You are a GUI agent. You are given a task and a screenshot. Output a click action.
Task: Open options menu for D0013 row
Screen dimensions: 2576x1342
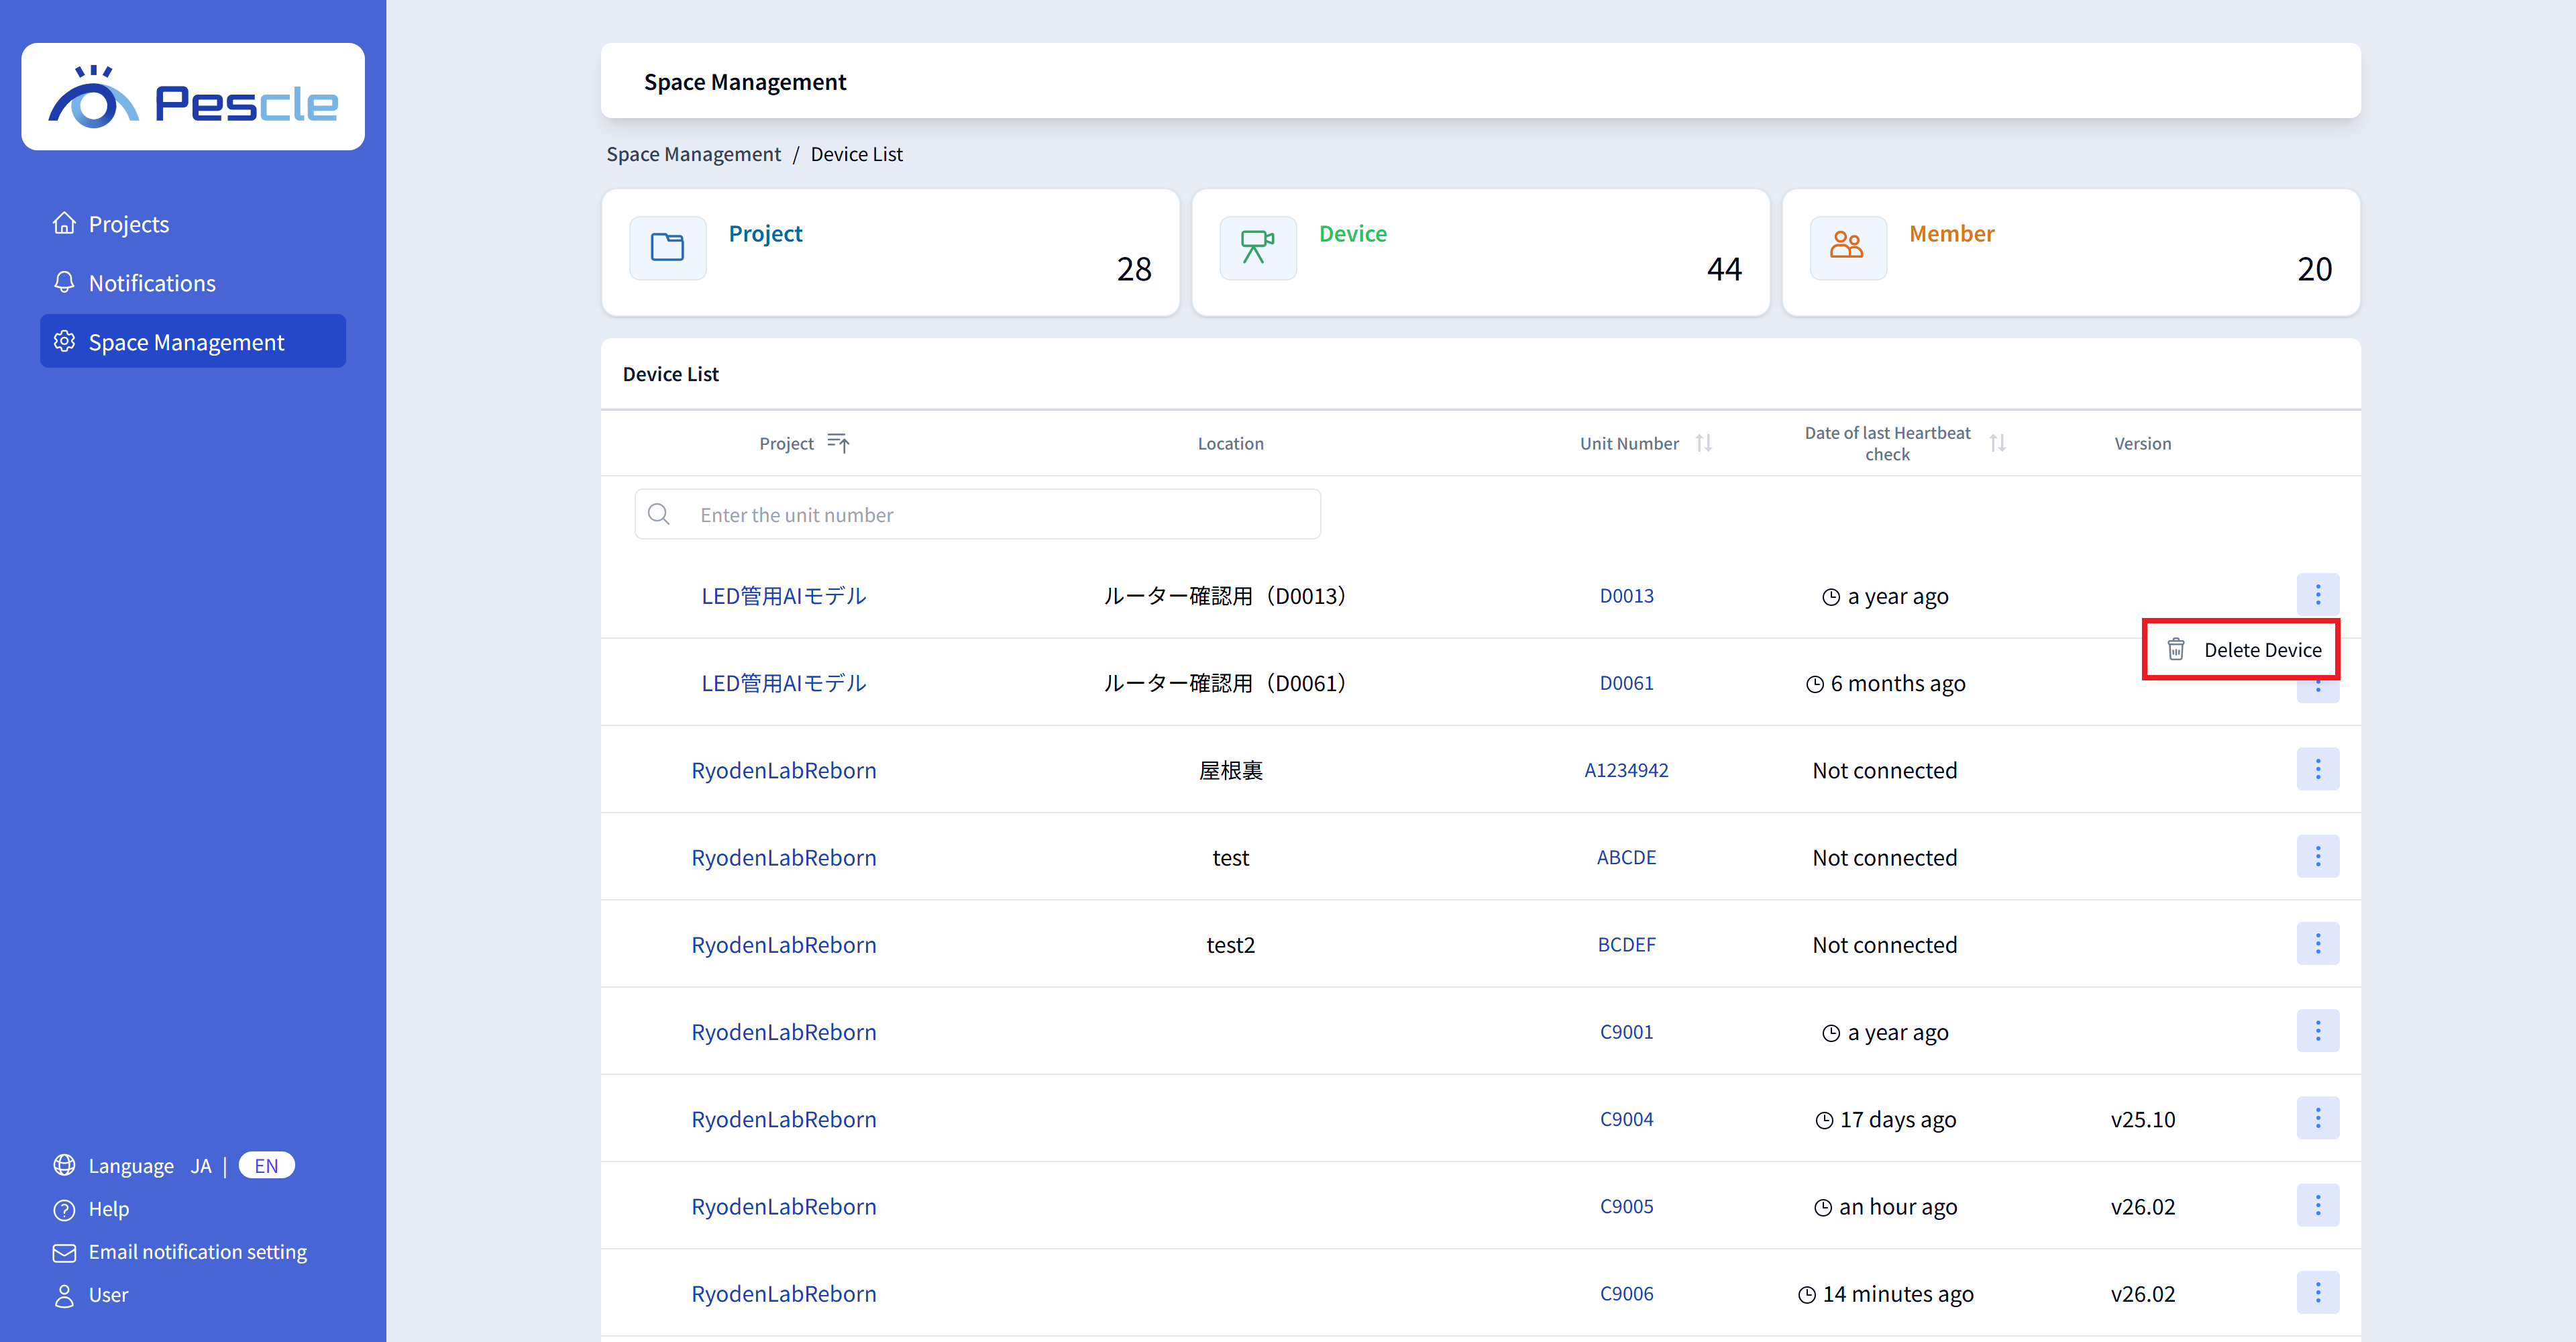pyautogui.click(x=2317, y=595)
